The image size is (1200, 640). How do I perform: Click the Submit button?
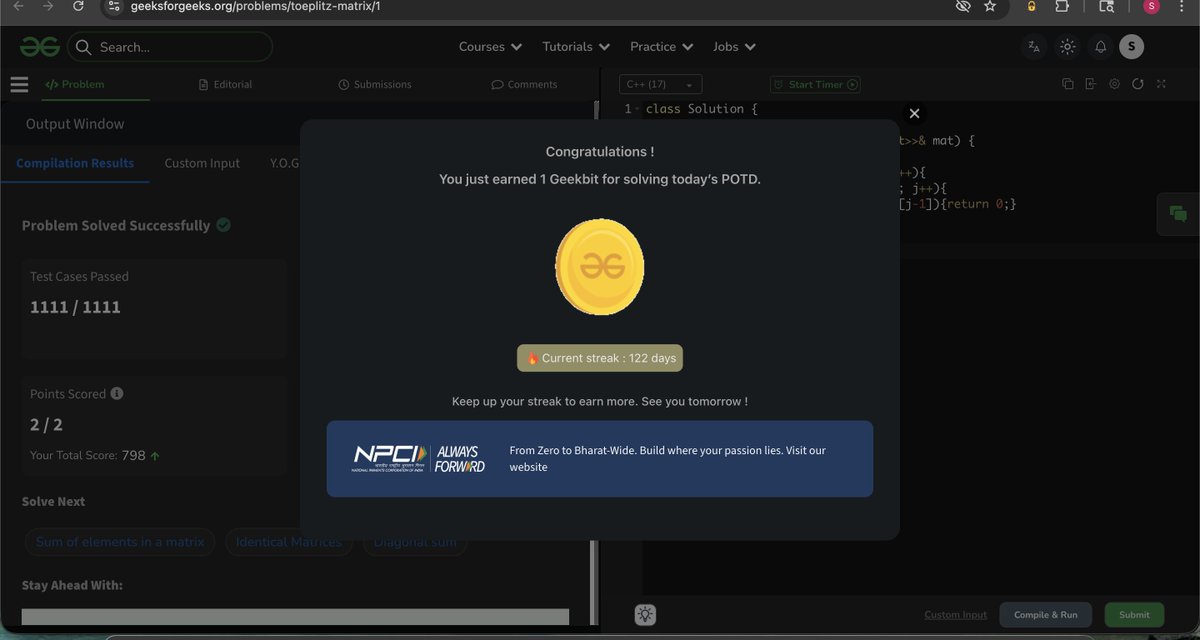pos(1134,615)
